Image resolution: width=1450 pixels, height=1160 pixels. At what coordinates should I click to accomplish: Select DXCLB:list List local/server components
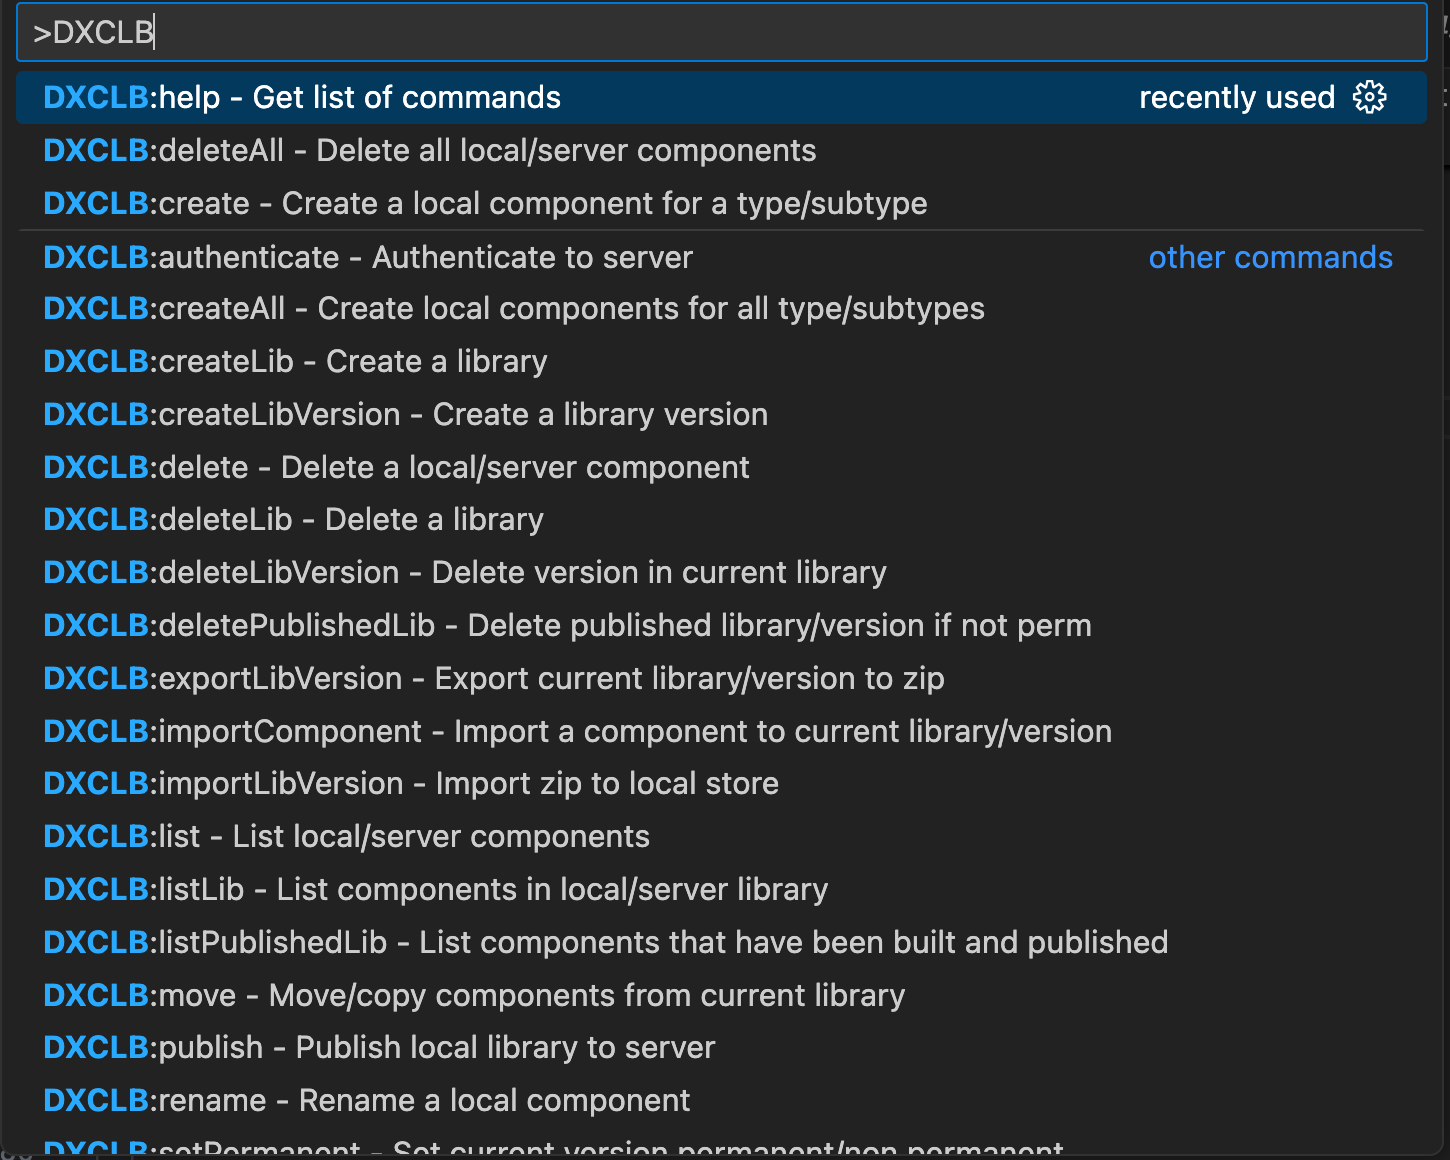click(x=346, y=836)
